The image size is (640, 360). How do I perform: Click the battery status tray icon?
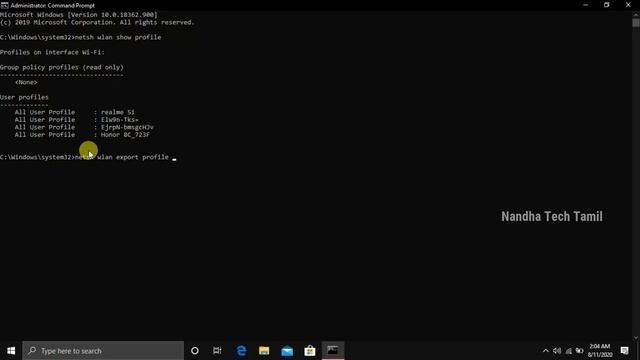click(x=579, y=351)
